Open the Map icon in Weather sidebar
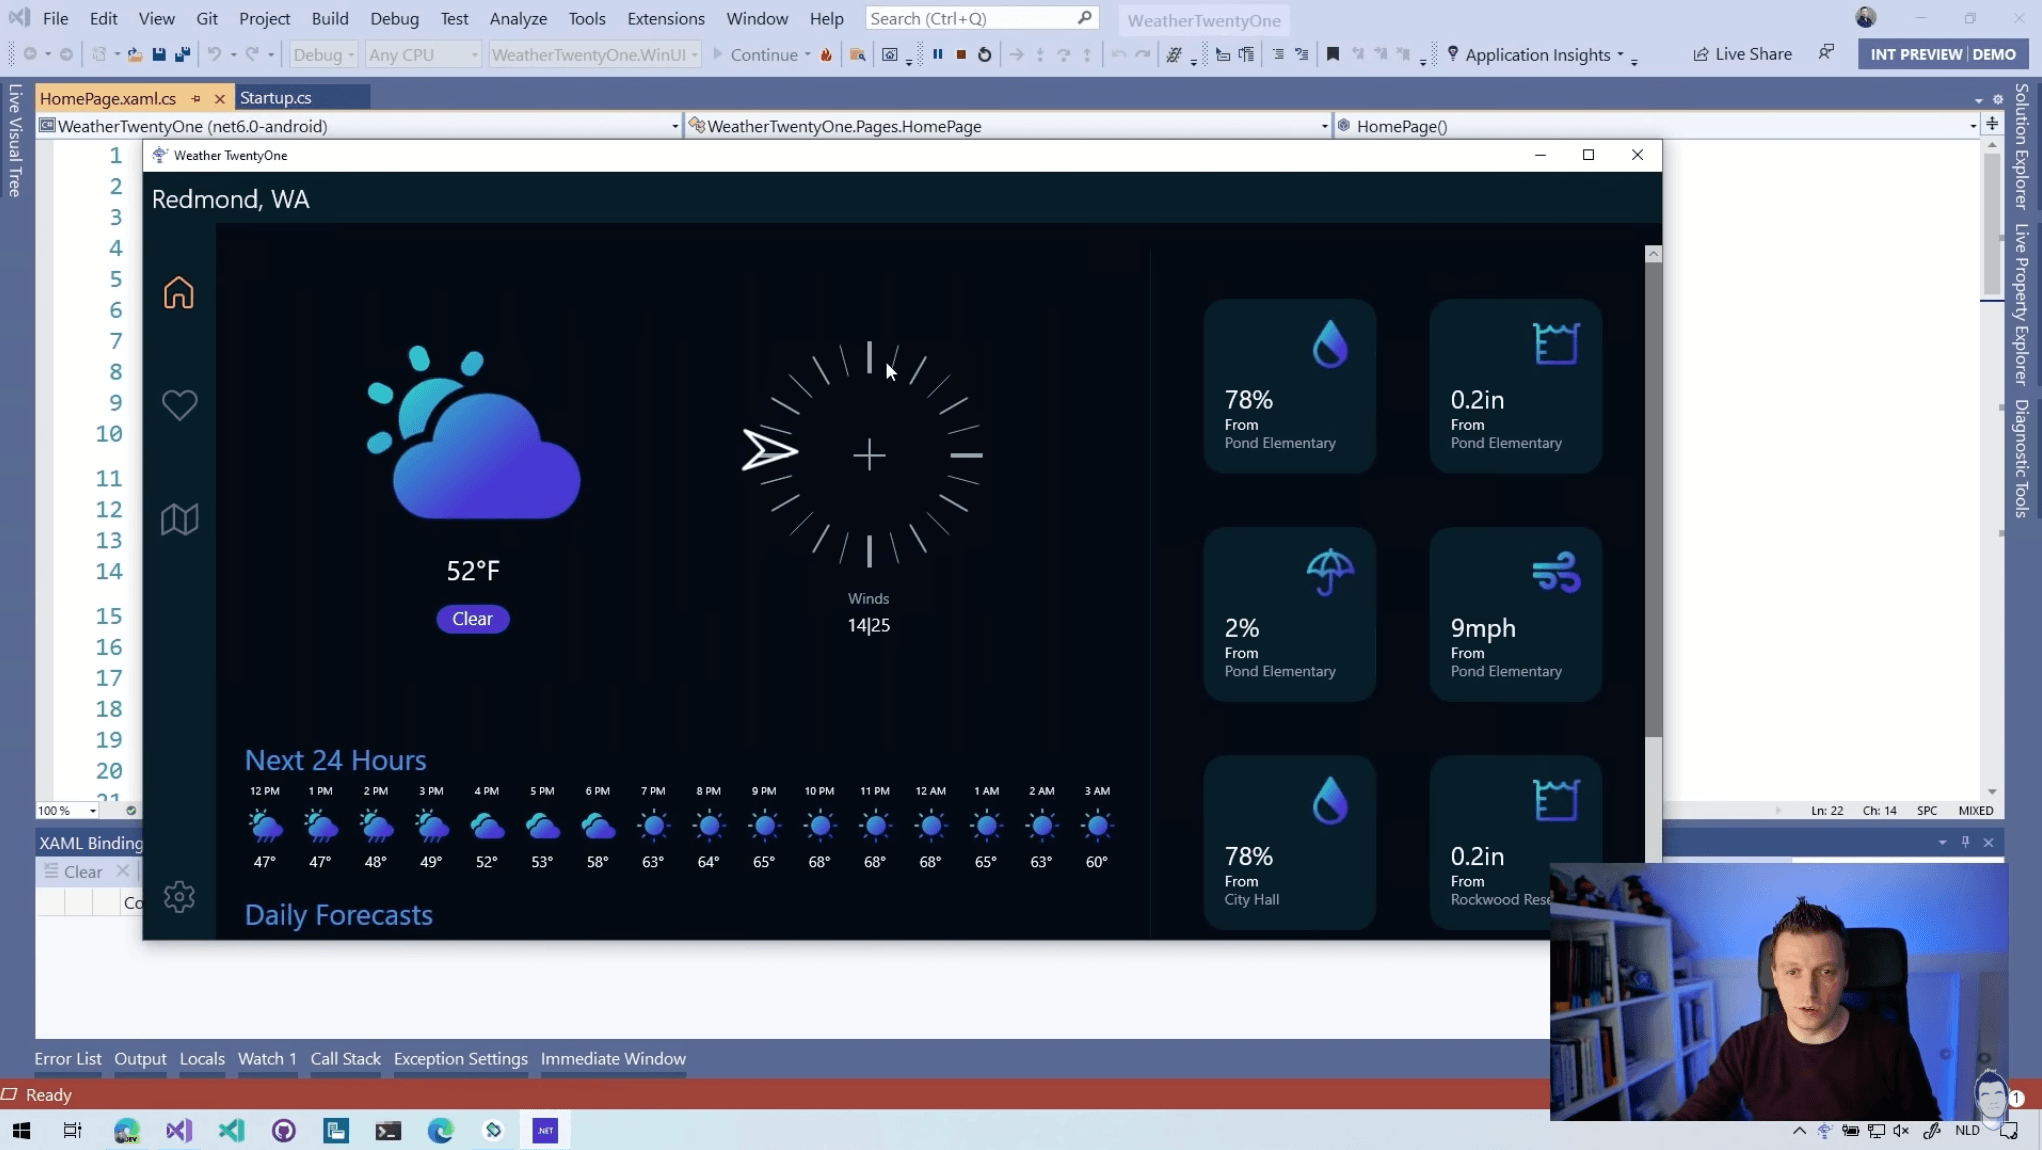The width and height of the screenshot is (2042, 1150). click(x=179, y=518)
